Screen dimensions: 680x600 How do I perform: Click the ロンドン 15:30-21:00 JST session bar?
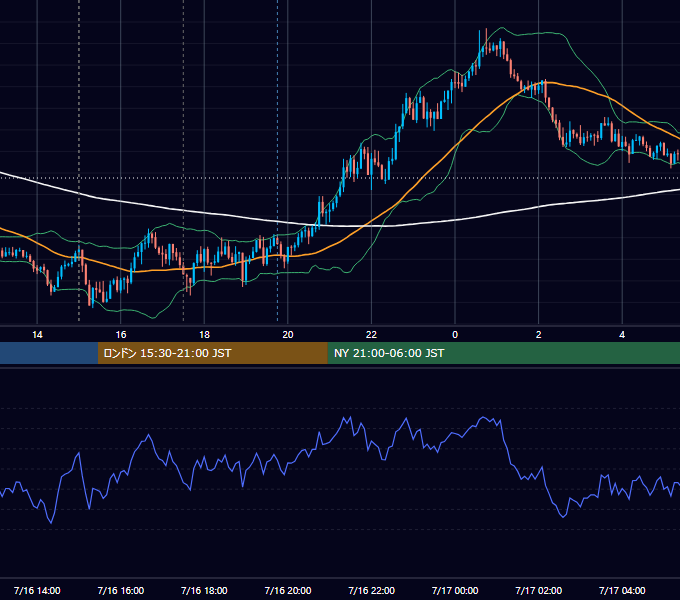click(212, 353)
